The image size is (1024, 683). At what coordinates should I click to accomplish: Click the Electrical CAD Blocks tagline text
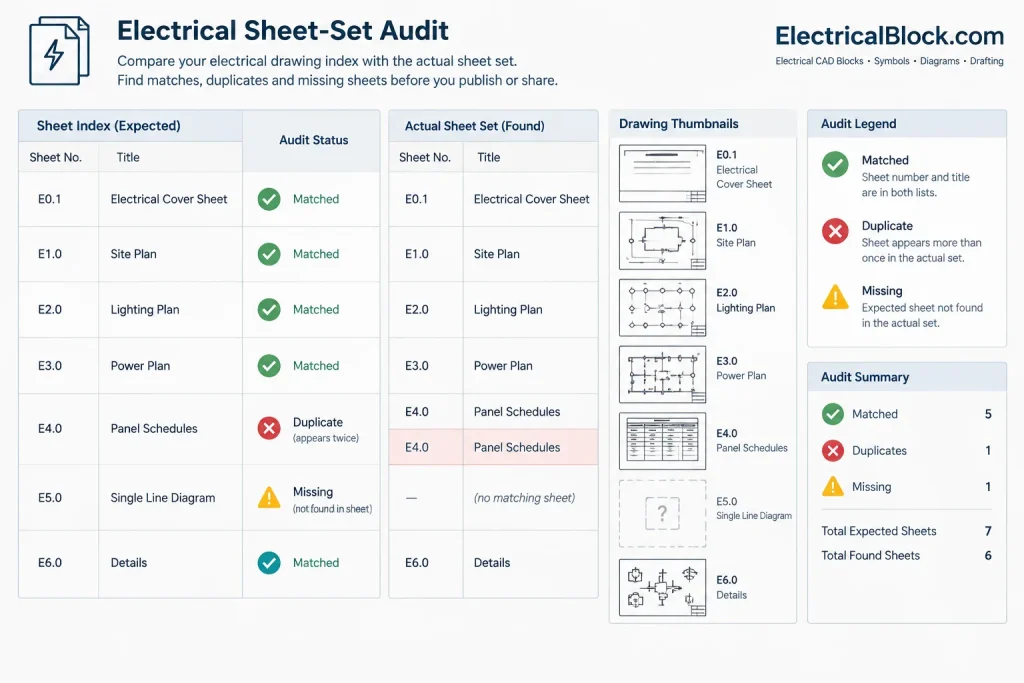tap(889, 61)
